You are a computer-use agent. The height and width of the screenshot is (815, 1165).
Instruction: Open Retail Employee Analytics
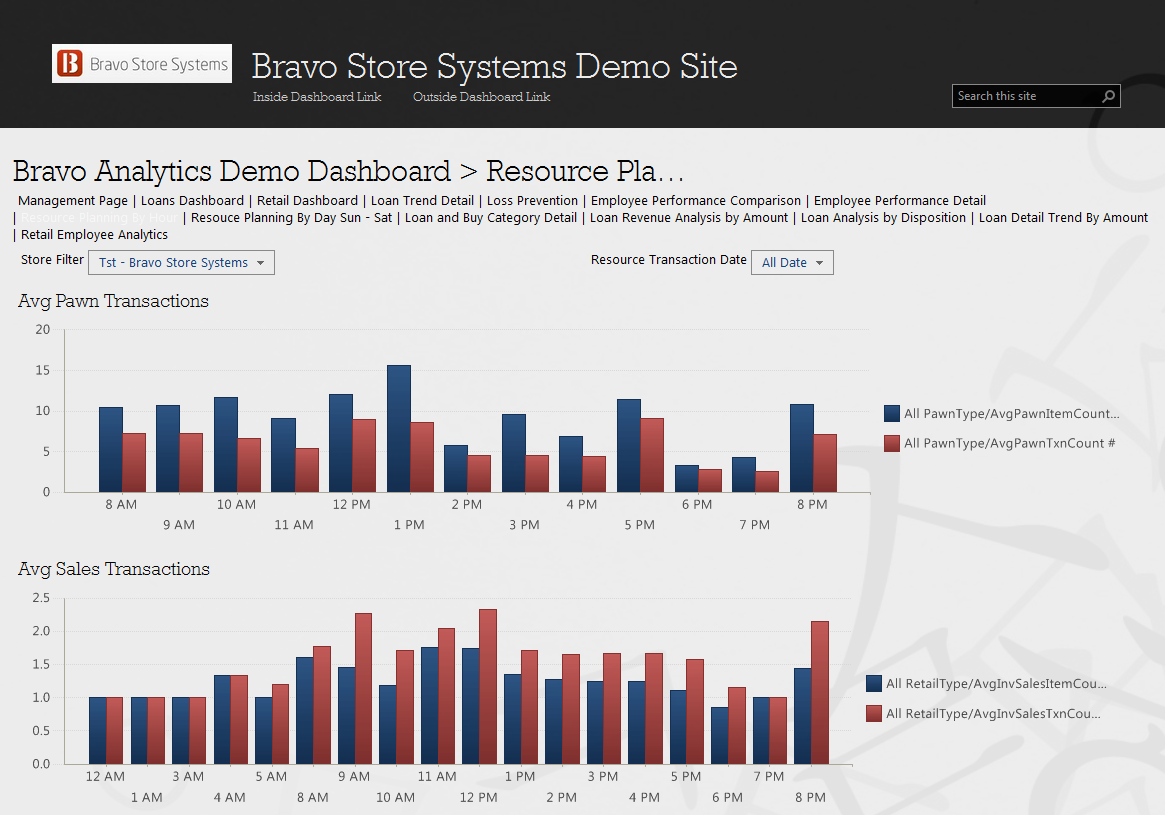[94, 235]
